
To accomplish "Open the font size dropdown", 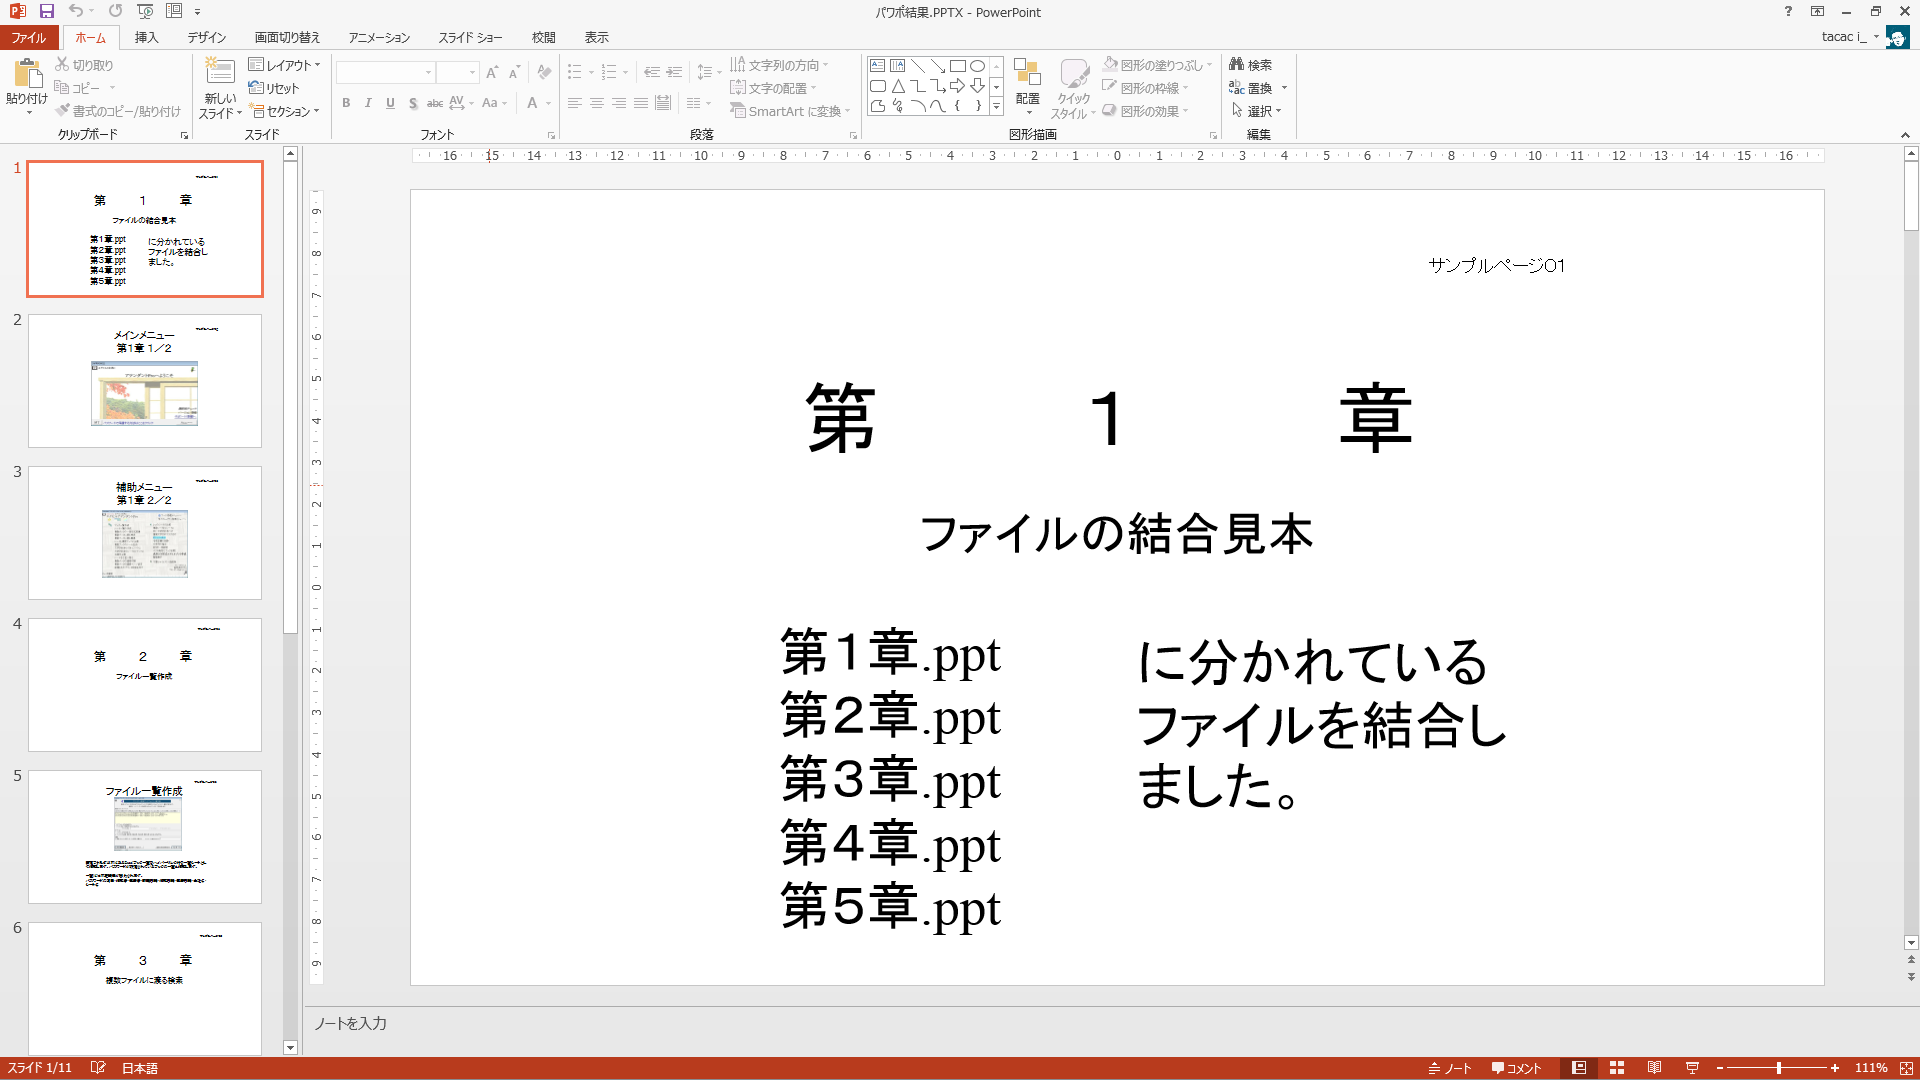I will coord(471,72).
